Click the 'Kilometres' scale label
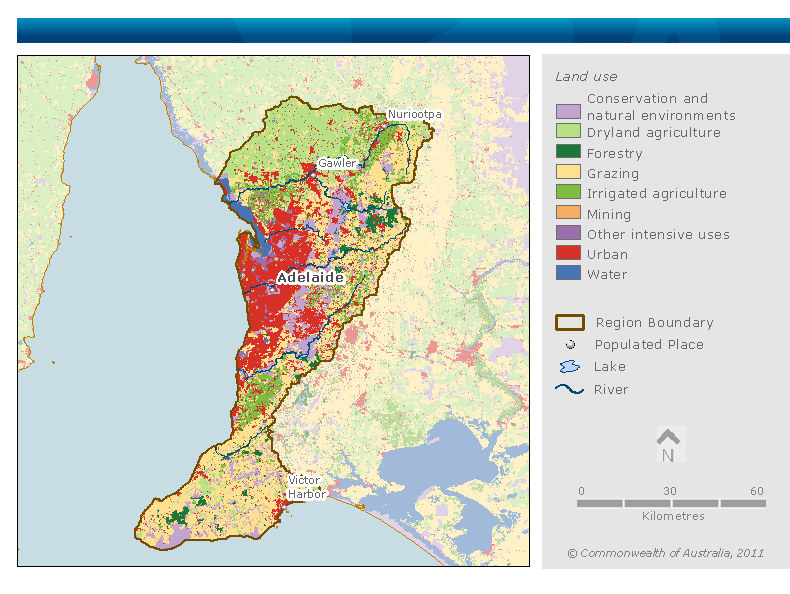Screen dimensions: 790x594 (x=673, y=516)
